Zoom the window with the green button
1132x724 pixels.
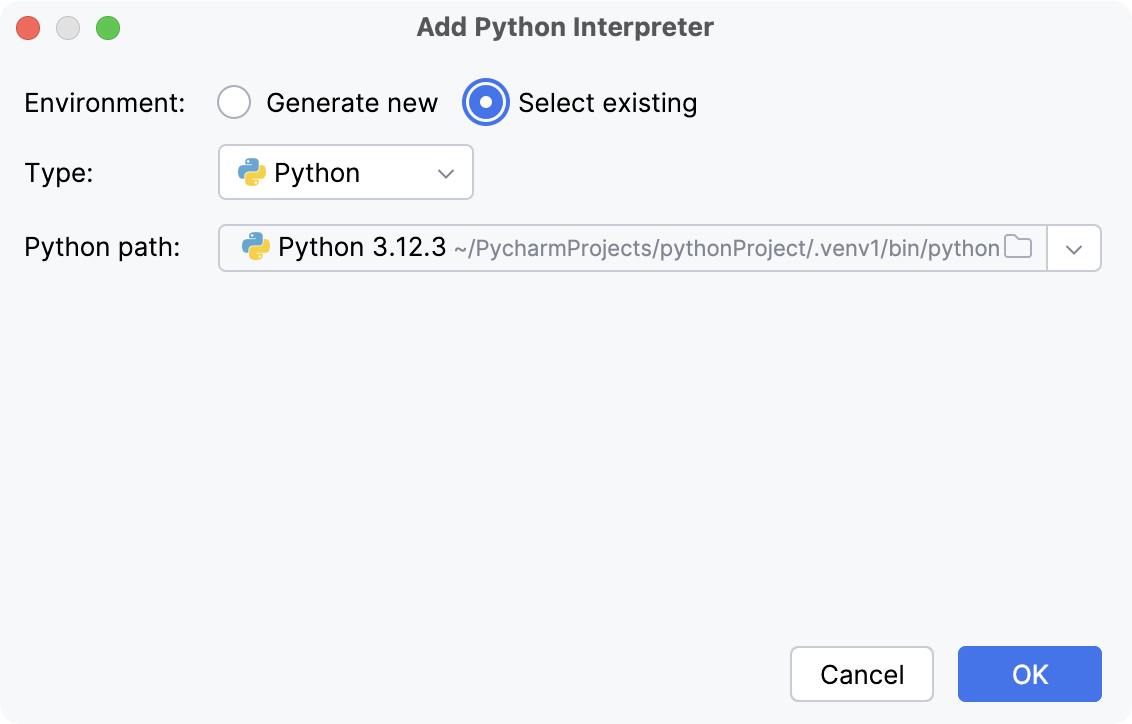(107, 28)
